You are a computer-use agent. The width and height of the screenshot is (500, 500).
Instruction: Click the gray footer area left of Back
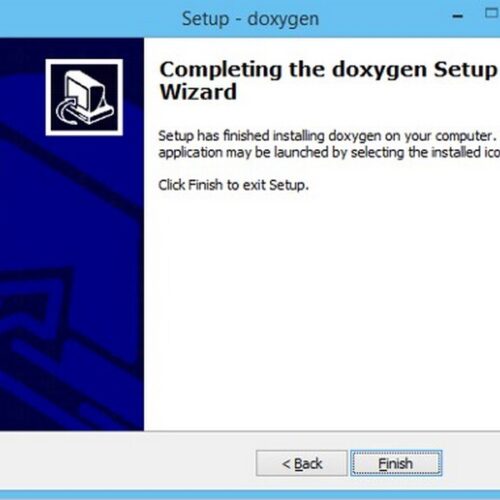[x=127, y=462]
